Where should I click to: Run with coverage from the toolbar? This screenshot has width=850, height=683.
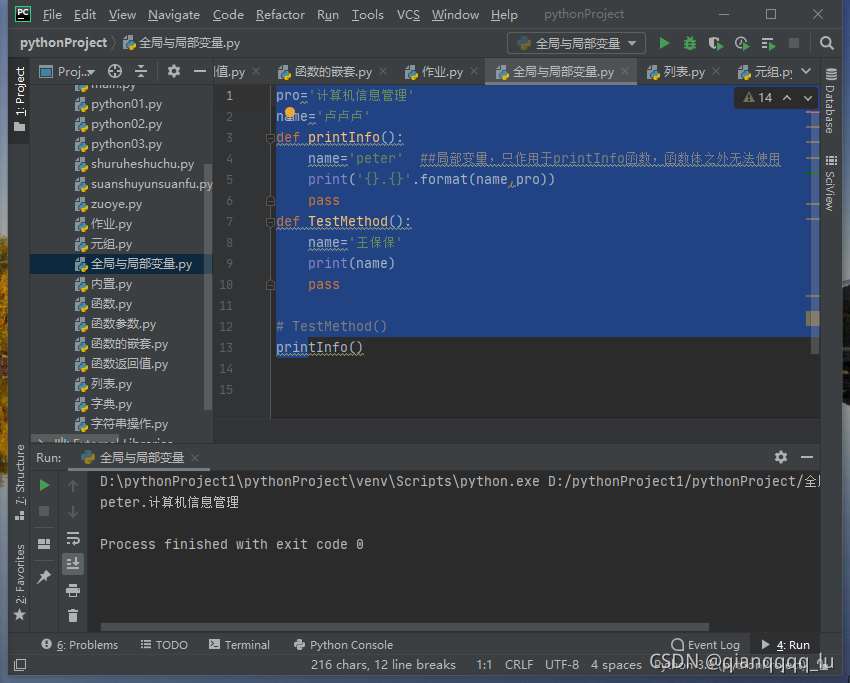[716, 43]
